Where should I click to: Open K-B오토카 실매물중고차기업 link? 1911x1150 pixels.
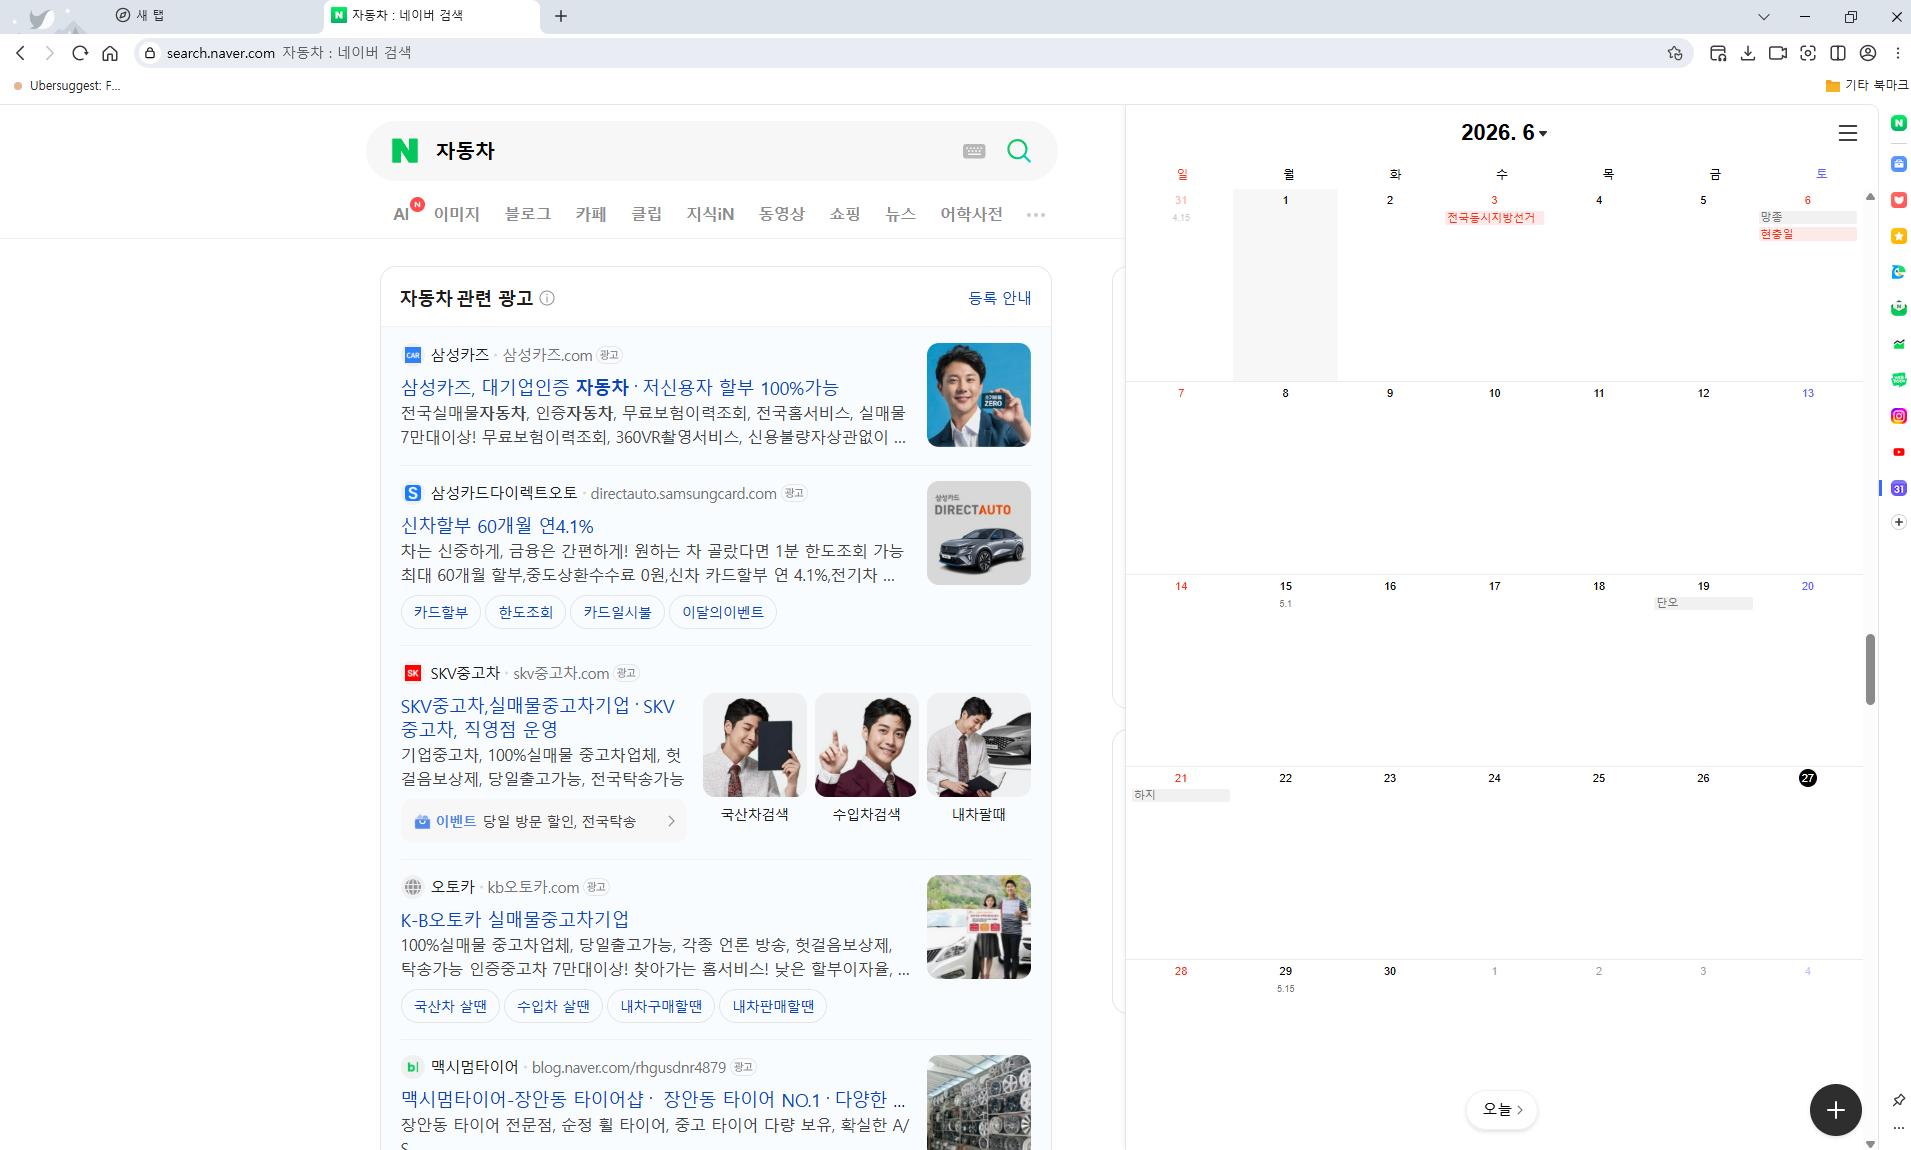click(x=515, y=919)
